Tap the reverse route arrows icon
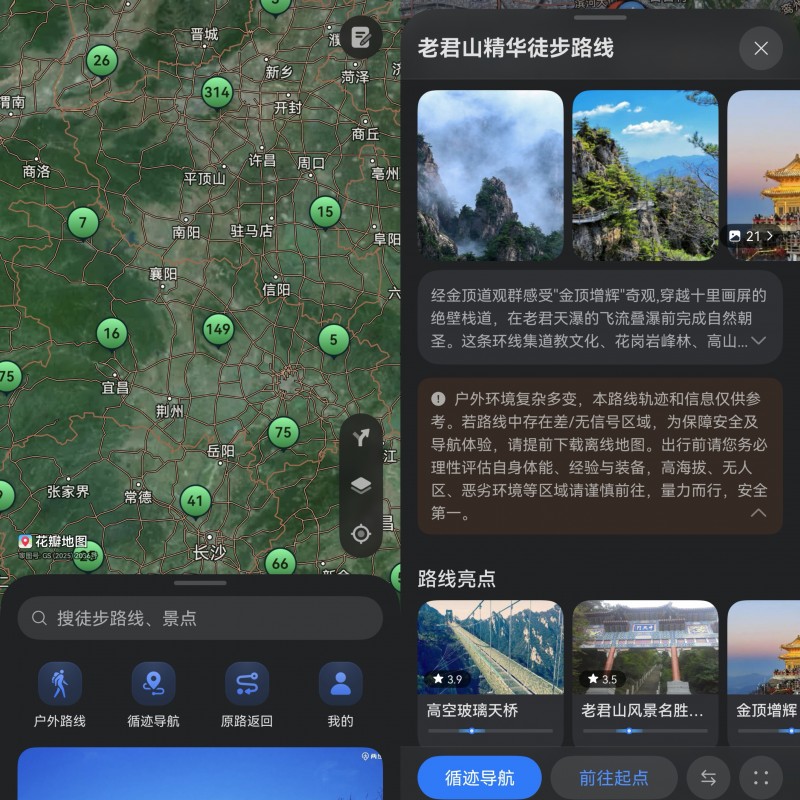800x800 pixels. tap(709, 778)
